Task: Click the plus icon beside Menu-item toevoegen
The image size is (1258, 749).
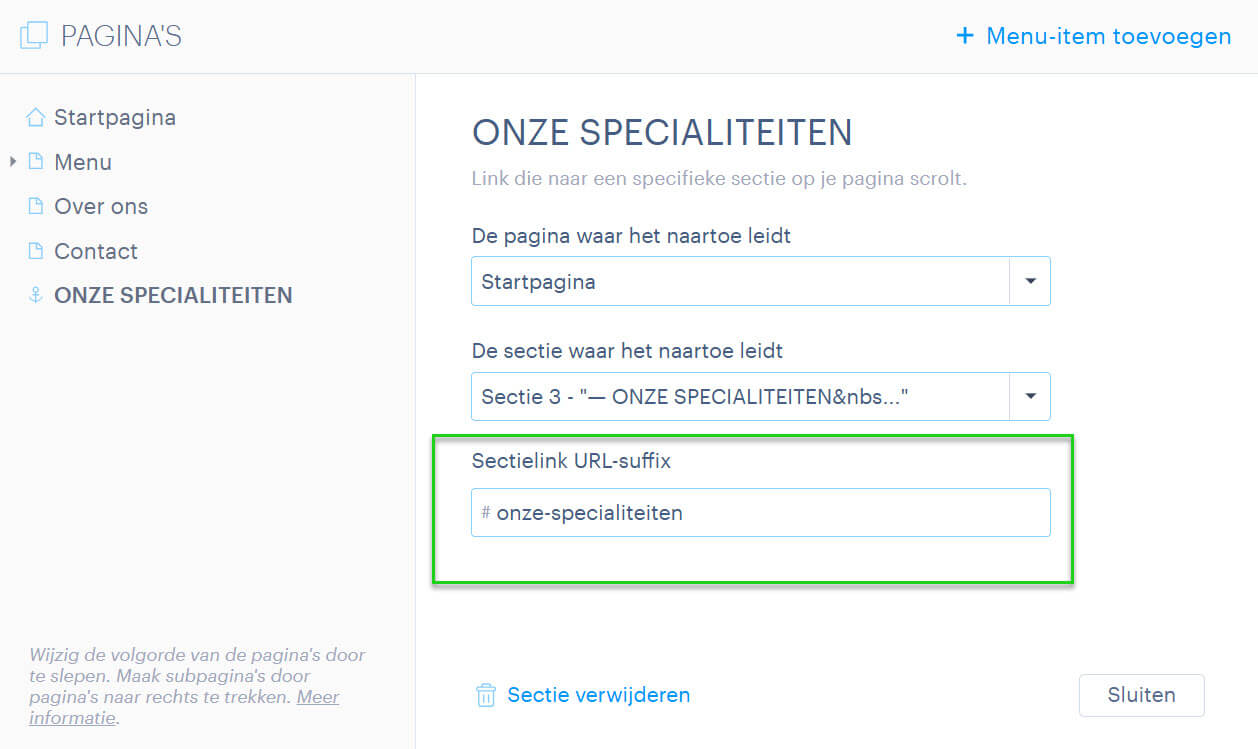Action: [x=965, y=36]
